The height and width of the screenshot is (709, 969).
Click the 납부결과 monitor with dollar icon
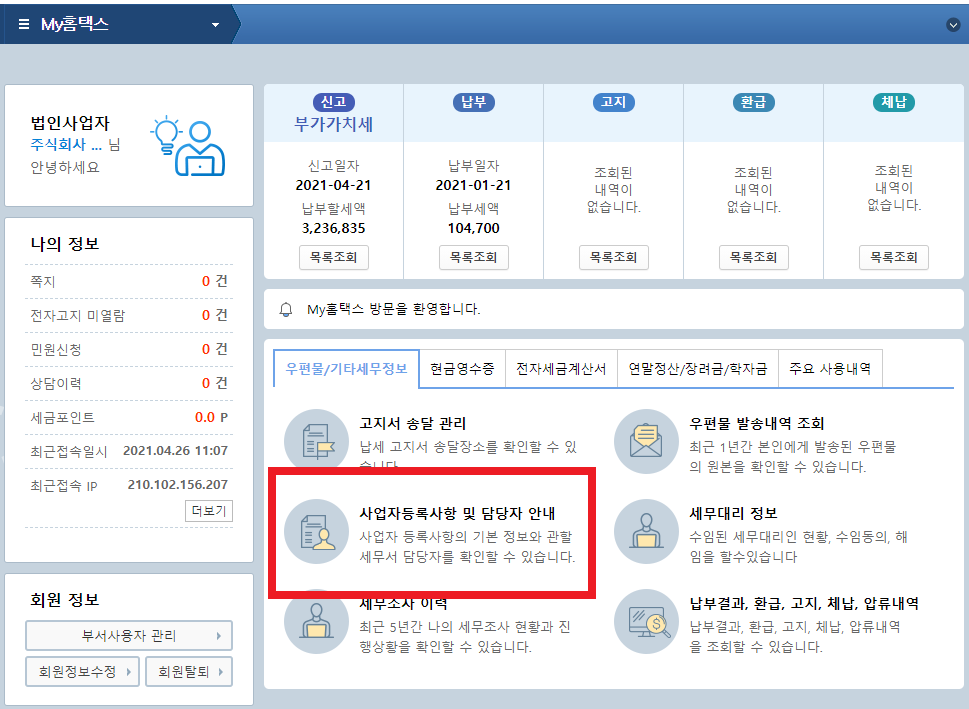tap(646, 621)
